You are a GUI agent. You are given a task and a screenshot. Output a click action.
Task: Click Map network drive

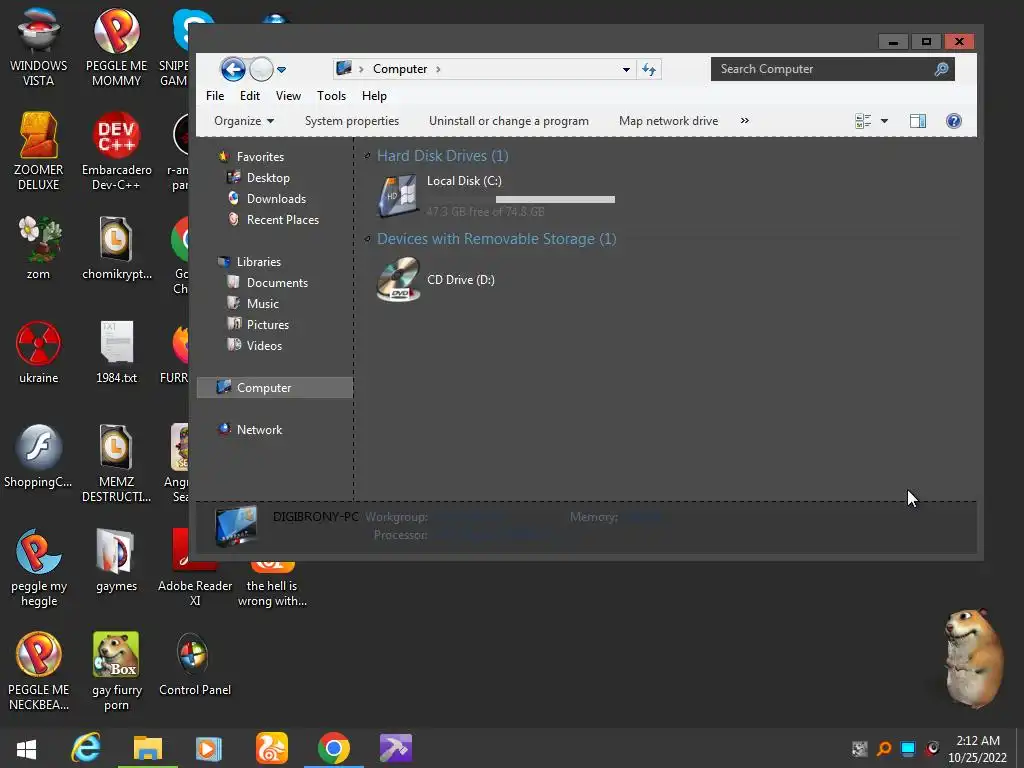coord(668,121)
